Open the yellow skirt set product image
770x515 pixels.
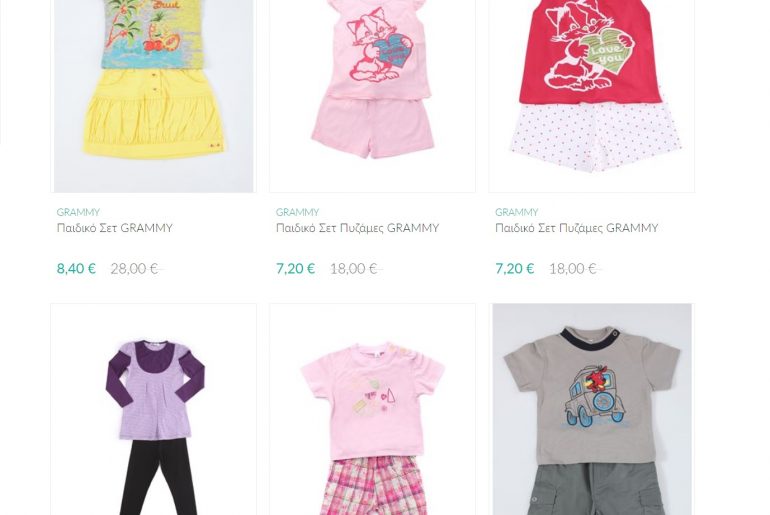(x=154, y=96)
